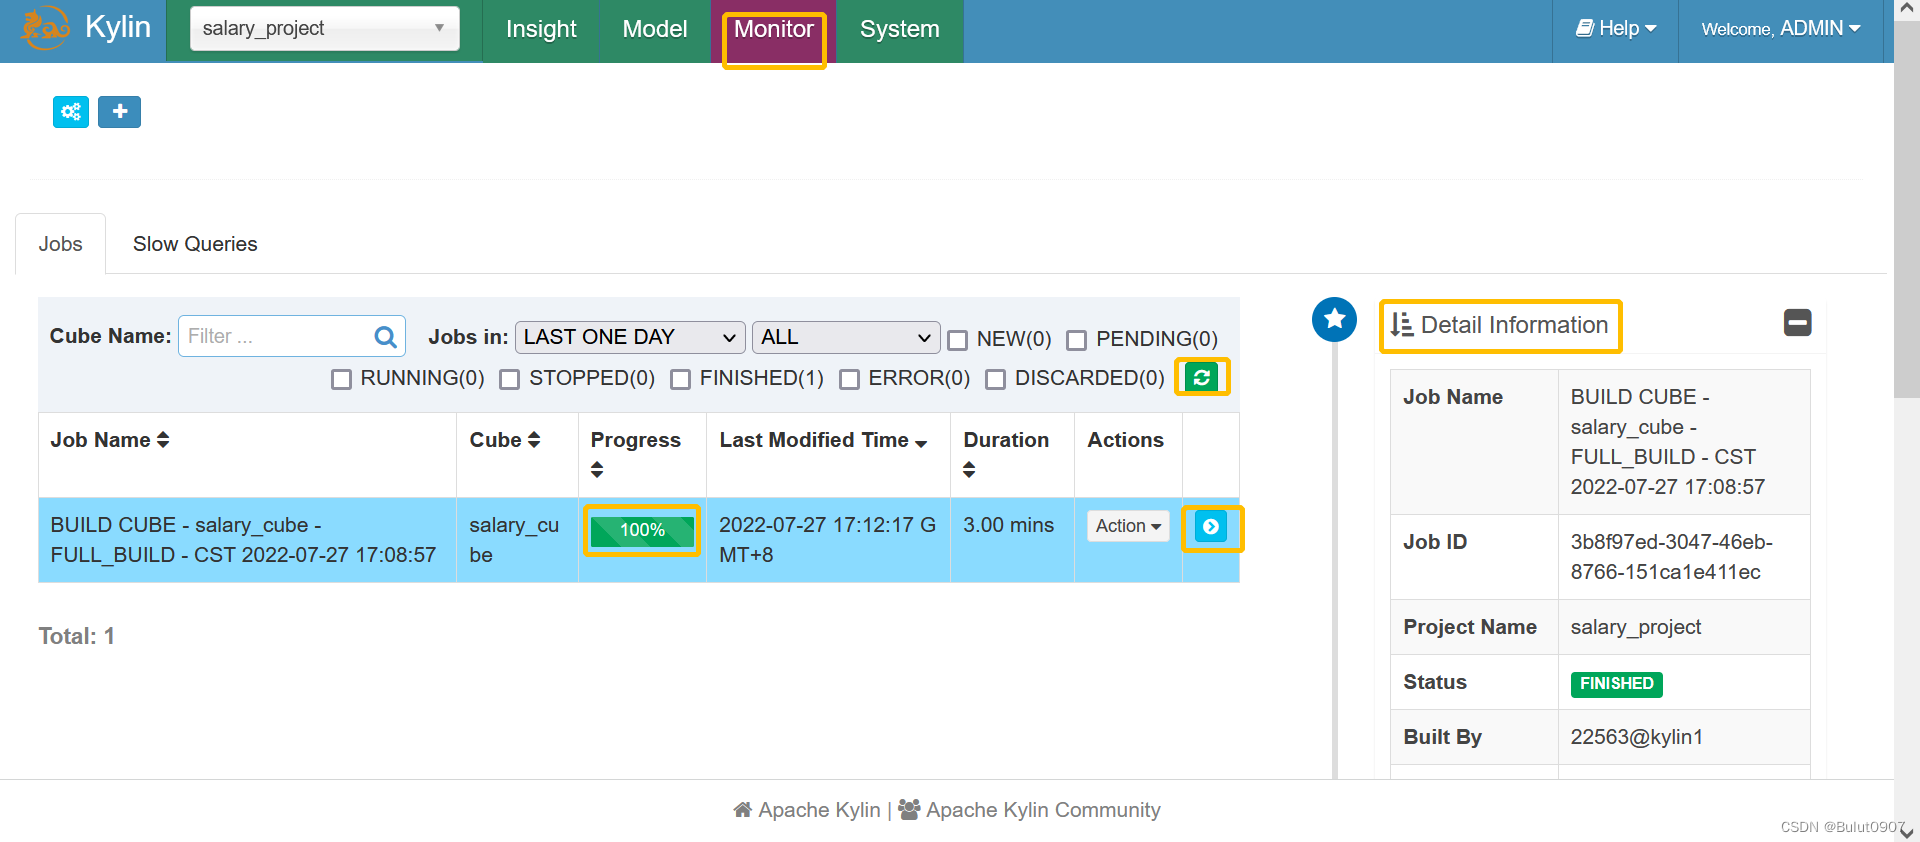Click the Apache Kylin home icon
The height and width of the screenshot is (842, 1920).
[743, 810]
